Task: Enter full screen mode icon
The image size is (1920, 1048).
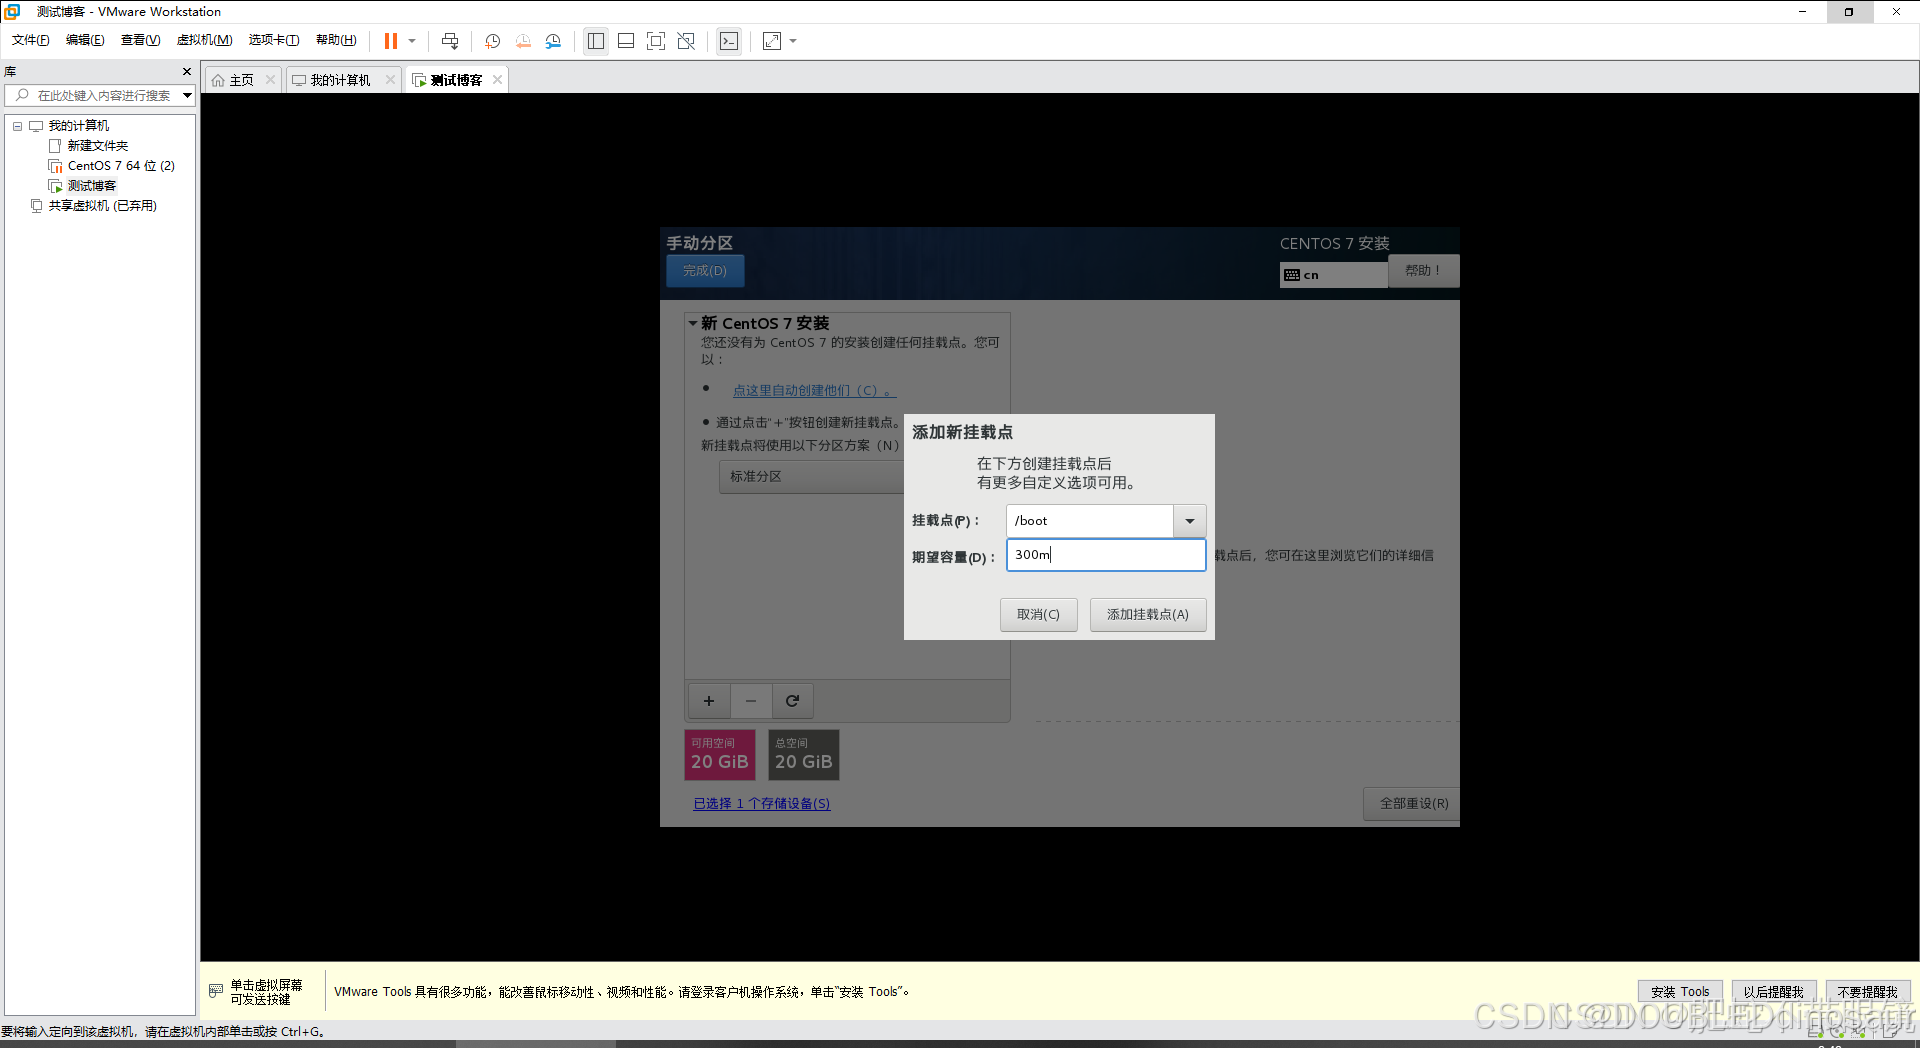Action: pos(656,41)
